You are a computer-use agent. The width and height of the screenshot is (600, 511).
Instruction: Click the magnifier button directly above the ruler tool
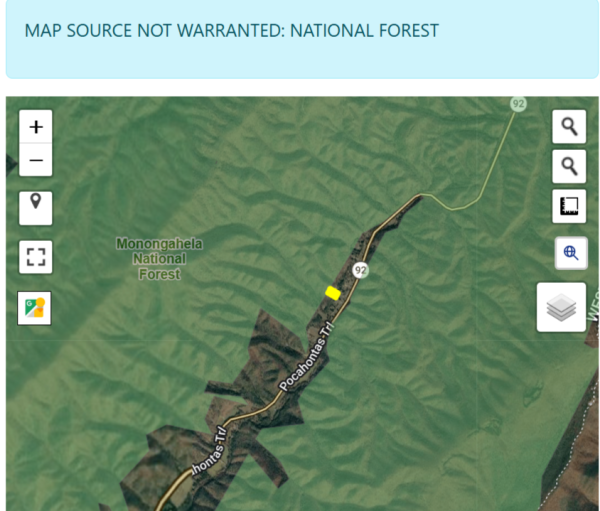569,167
